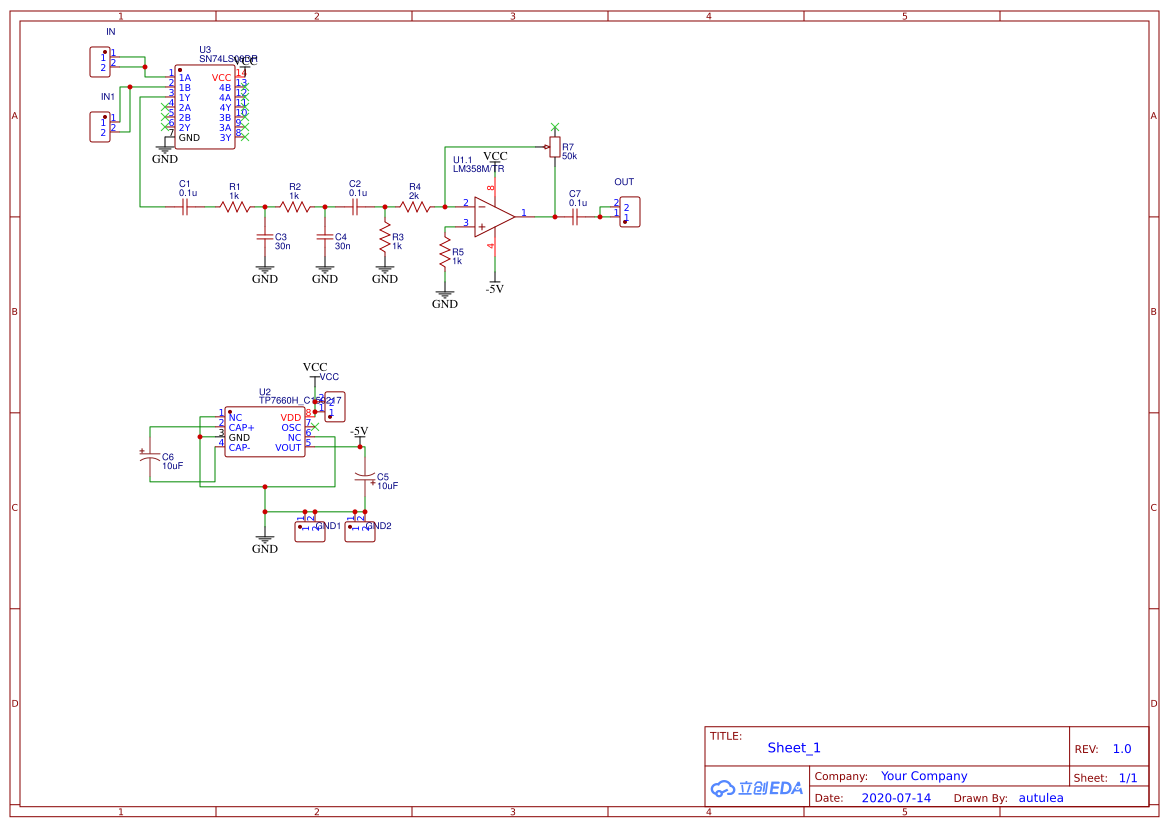Click the REV value 1.0
The height and width of the screenshot is (827, 1169).
pyautogui.click(x=1122, y=749)
